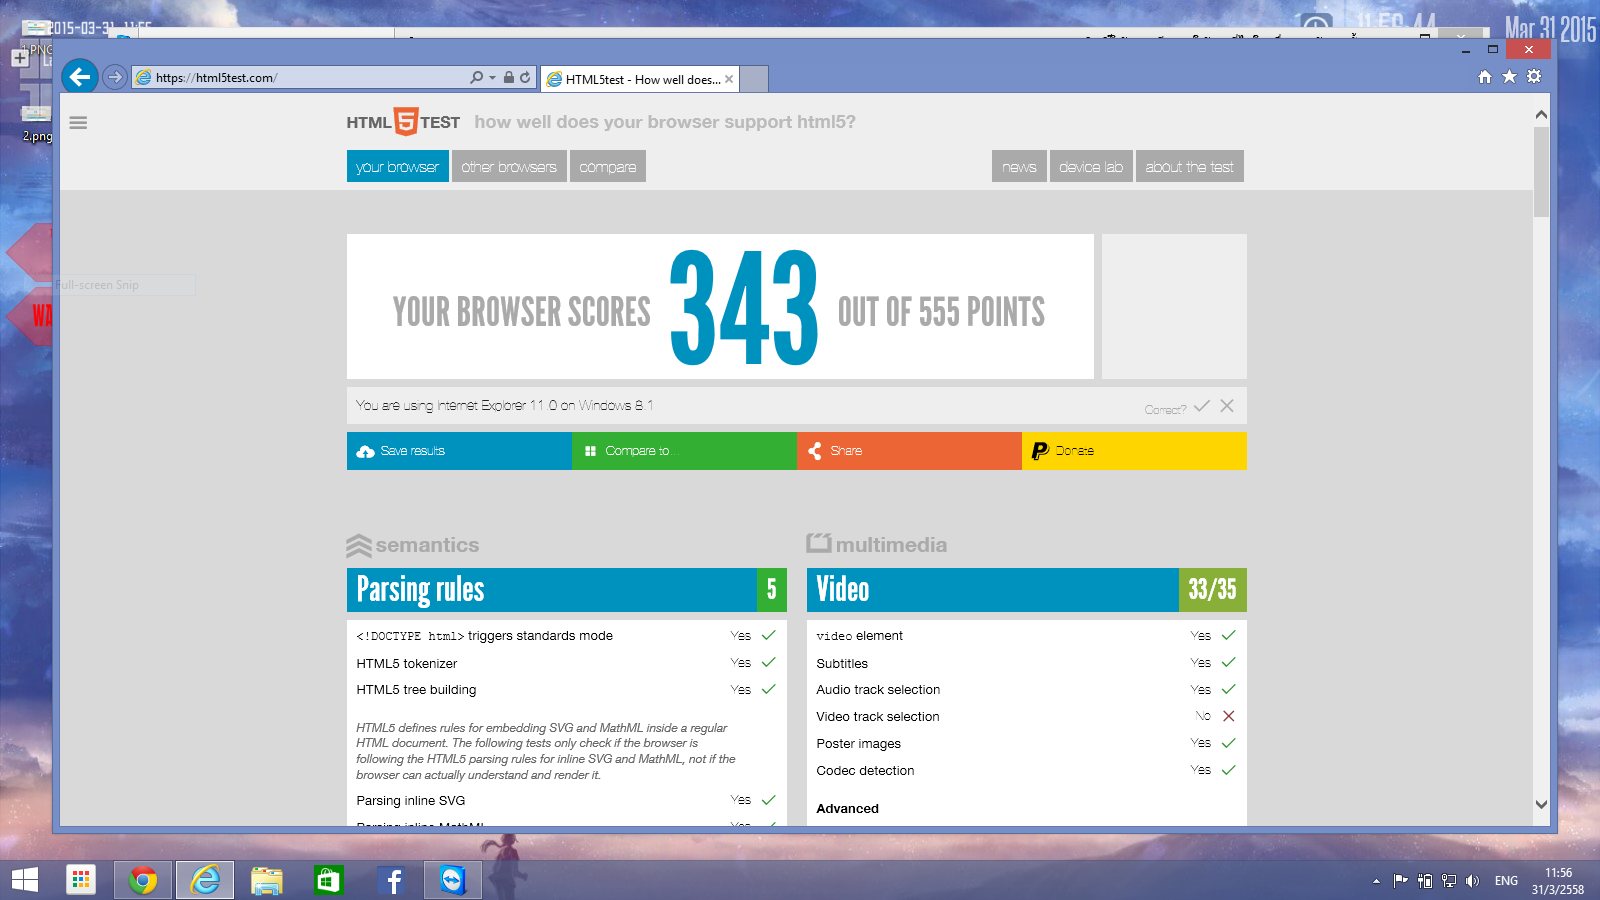
Task: Click 'HTML5 tokenizer' row
Action: point(567,663)
